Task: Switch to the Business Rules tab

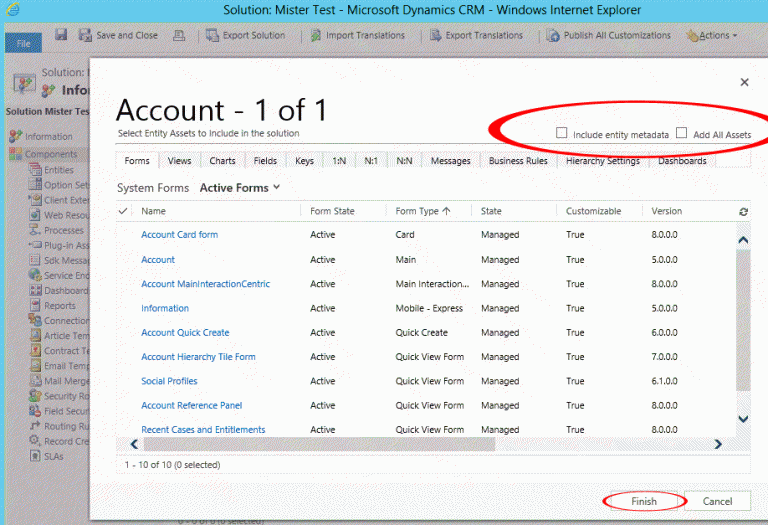Action: [x=518, y=161]
